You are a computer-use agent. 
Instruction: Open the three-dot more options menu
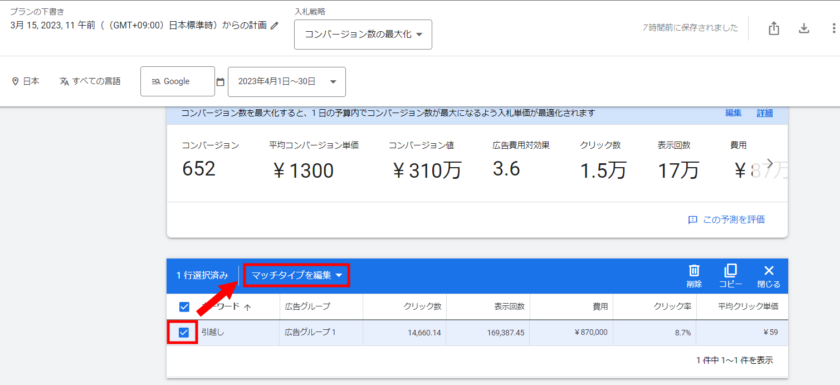pyautogui.click(x=833, y=28)
